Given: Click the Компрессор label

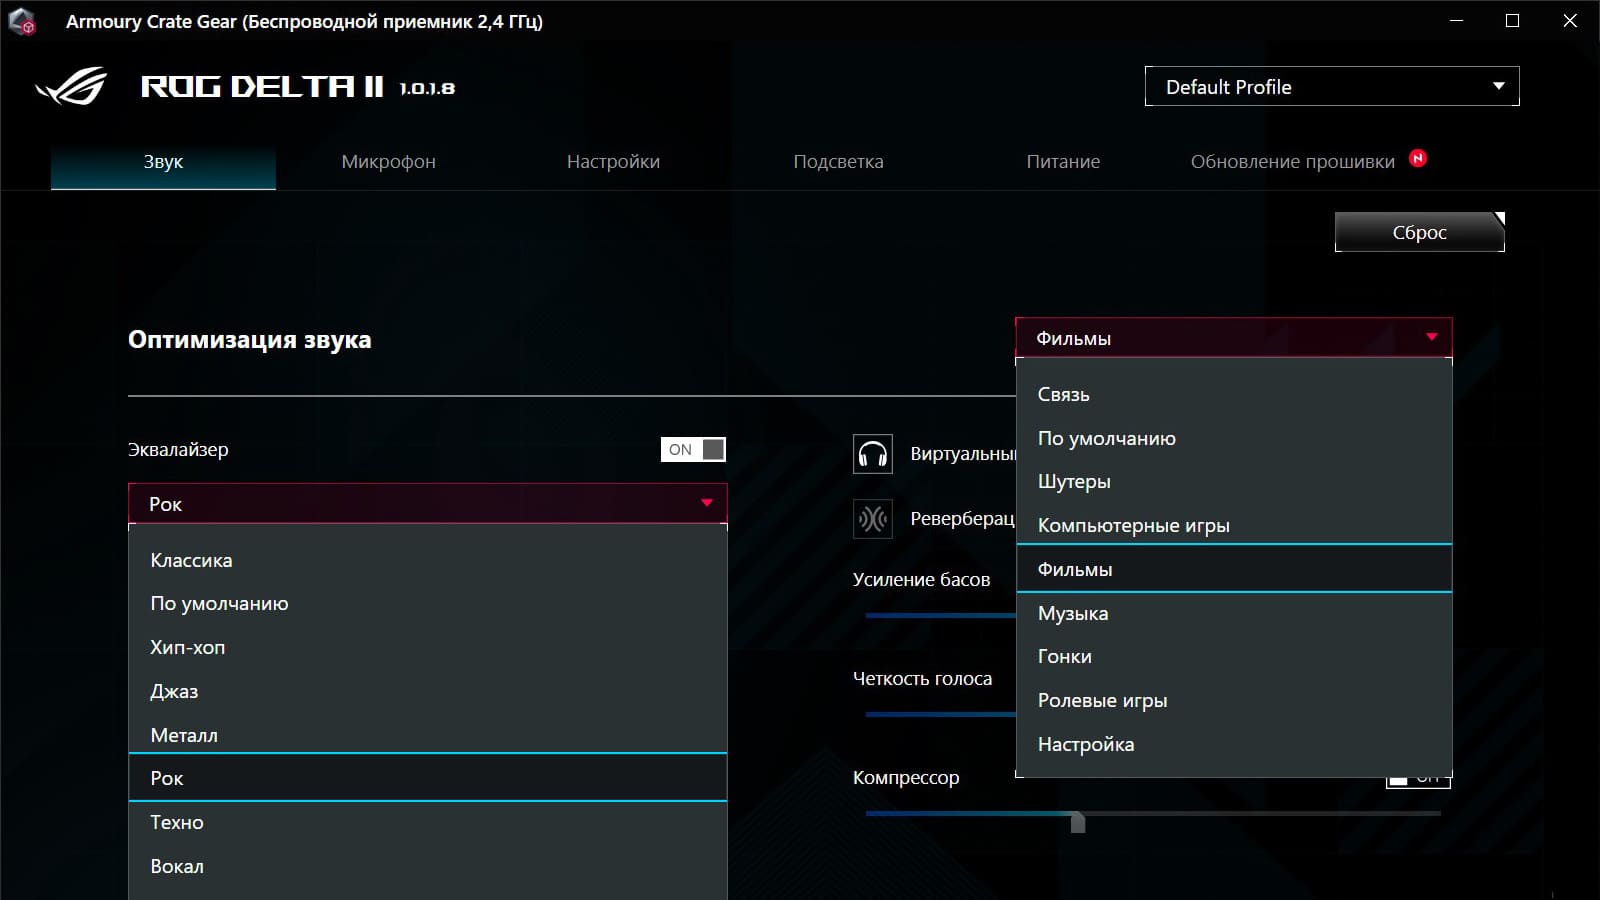Looking at the screenshot, I should (x=906, y=778).
